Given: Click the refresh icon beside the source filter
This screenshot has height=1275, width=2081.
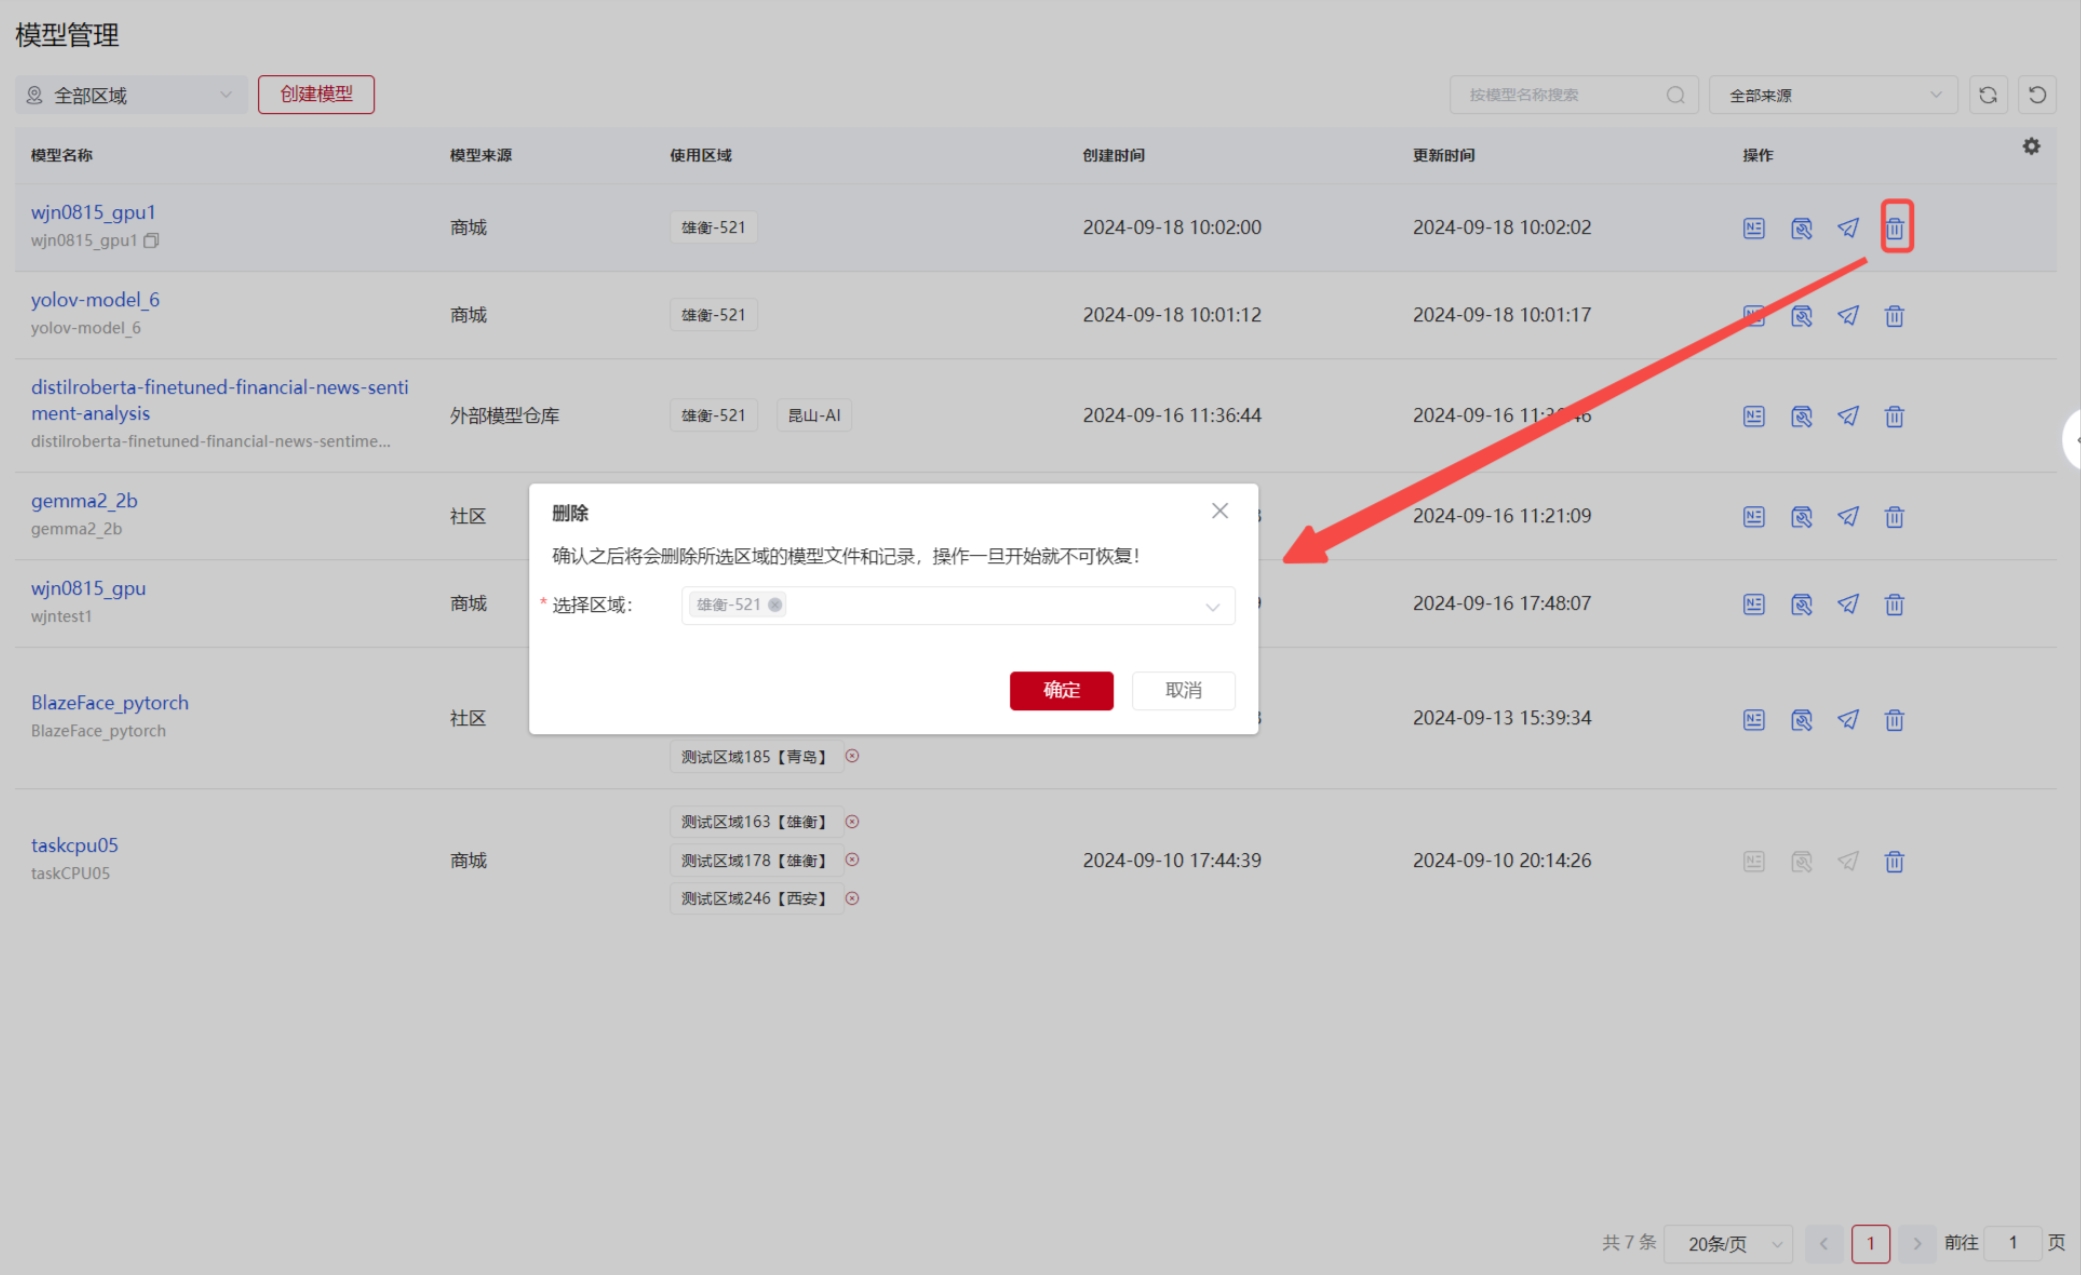Looking at the screenshot, I should coord(1988,95).
